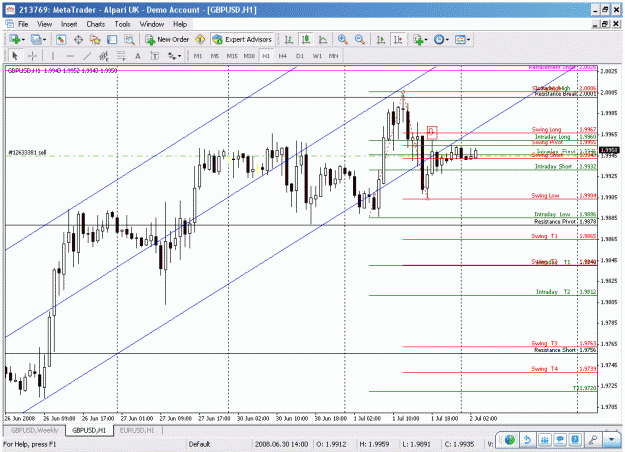Click the speech bubble icon in tray
The height and width of the screenshot is (452, 625).
[560, 440]
